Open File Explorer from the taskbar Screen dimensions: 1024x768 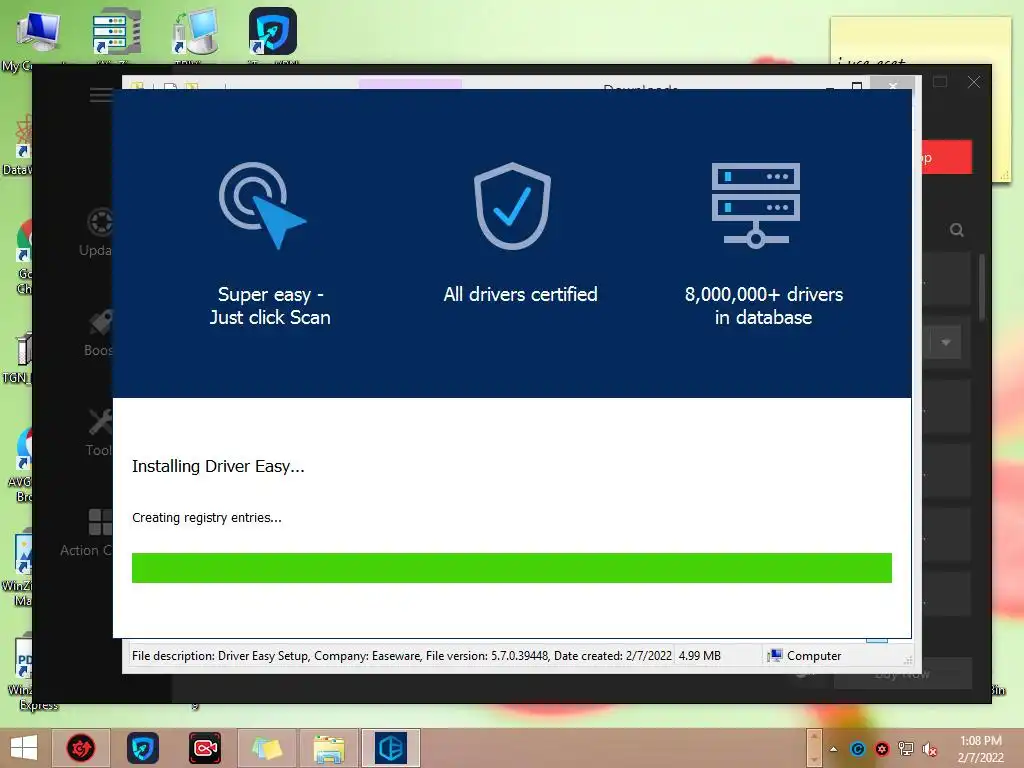pyautogui.click(x=328, y=748)
